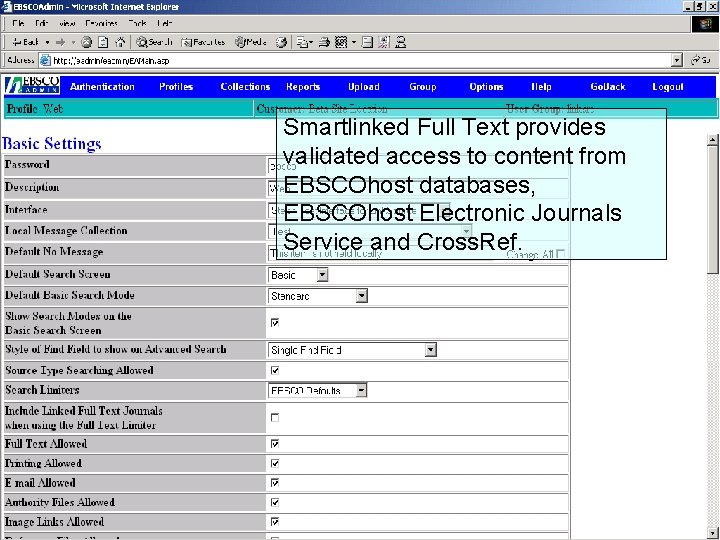Toggle E-mail Allowed checkbox

(275, 483)
